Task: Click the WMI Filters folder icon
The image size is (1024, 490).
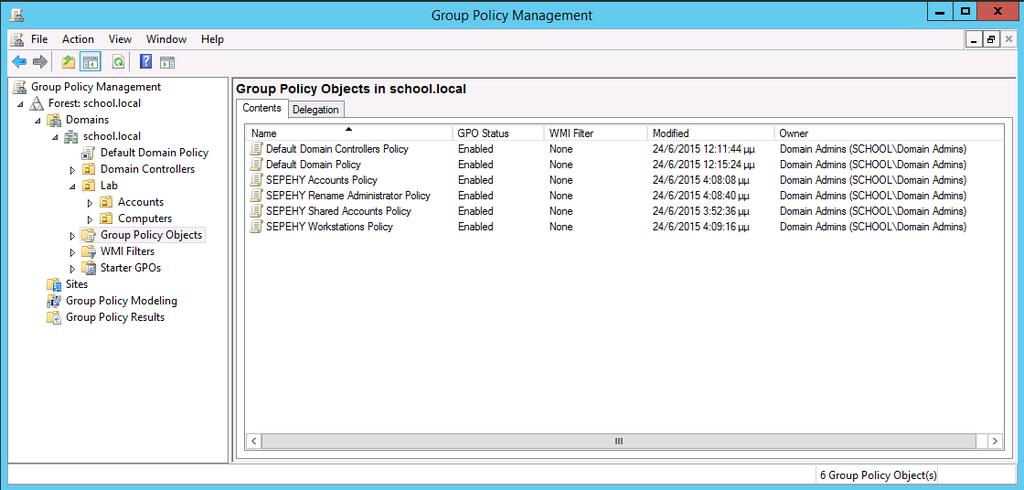Action: pyautogui.click(x=89, y=252)
